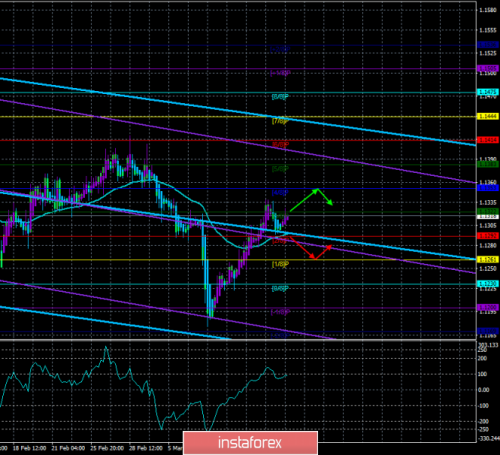The height and width of the screenshot is (455, 500).
Task: Click the red 1.1292 level tag
Action: [x=488, y=236]
